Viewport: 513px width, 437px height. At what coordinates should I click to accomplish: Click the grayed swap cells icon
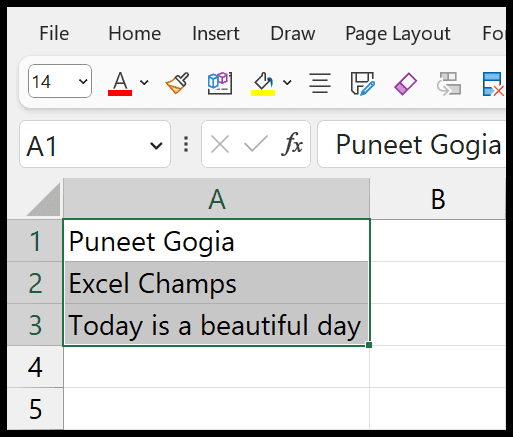(x=449, y=83)
